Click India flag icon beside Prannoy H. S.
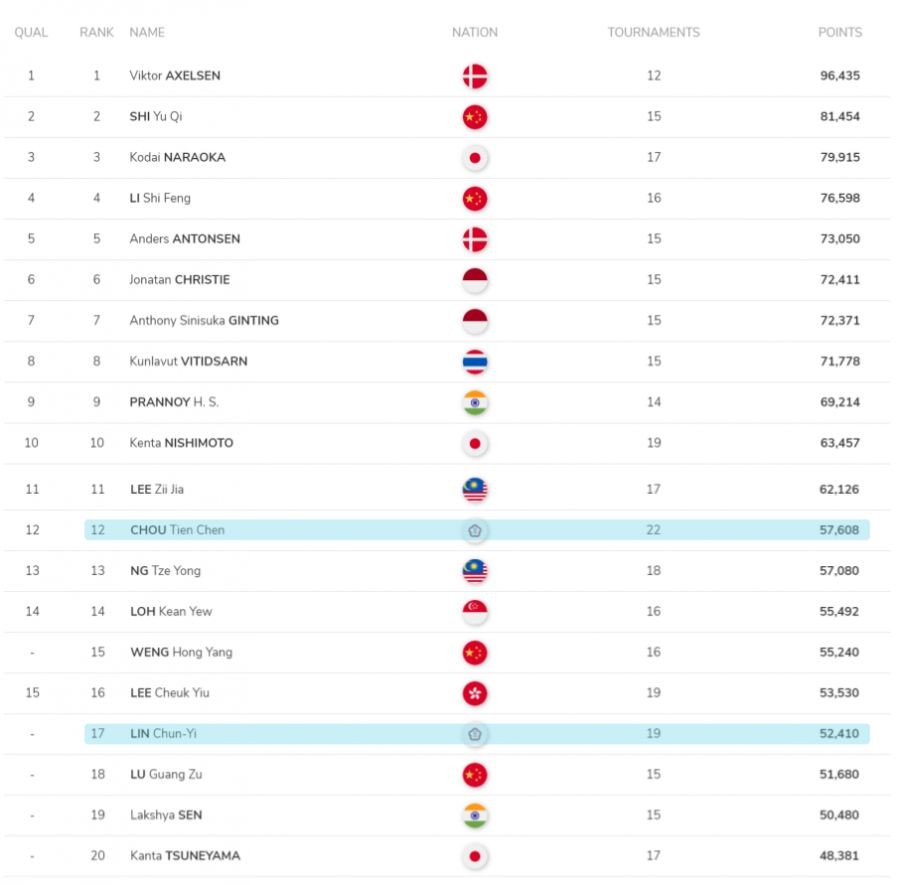The width and height of the screenshot is (900, 885). [x=474, y=402]
